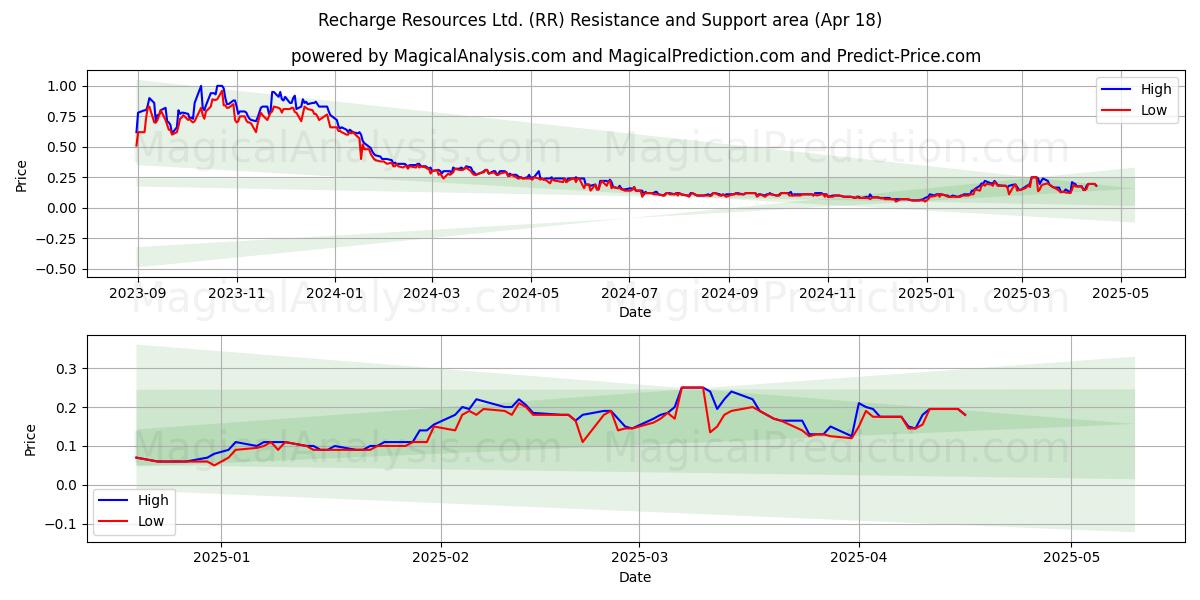Click the '1.00' y-axis tick label
1200x600 pixels.
(x=63, y=86)
